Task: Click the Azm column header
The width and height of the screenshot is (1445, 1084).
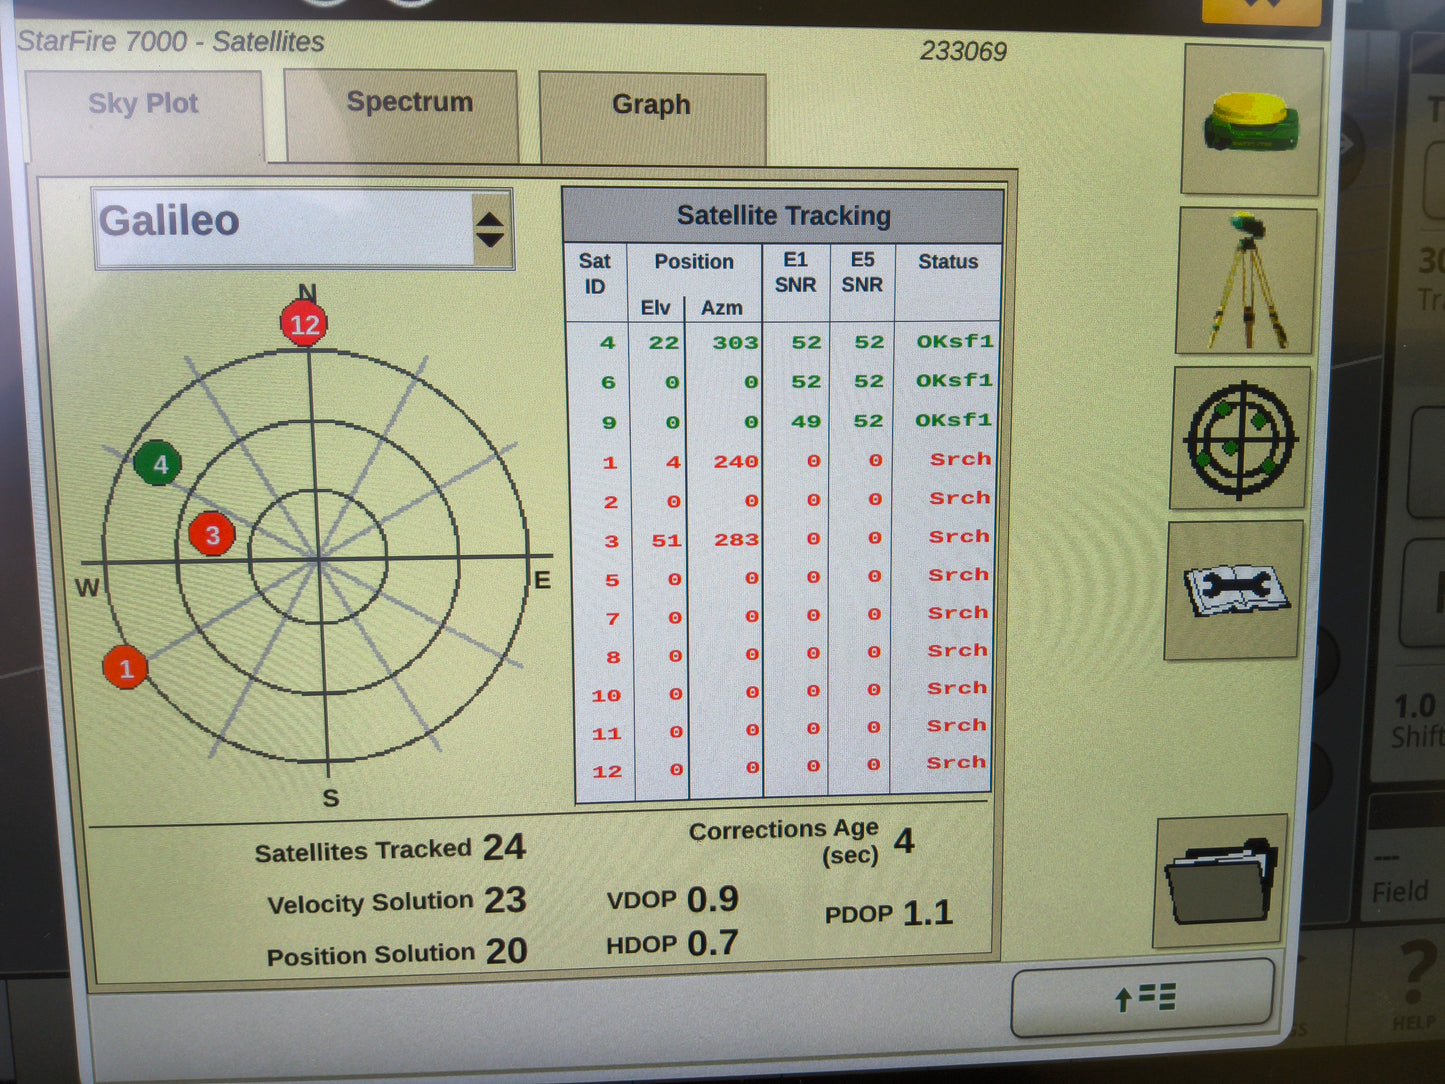Action: click(x=722, y=308)
